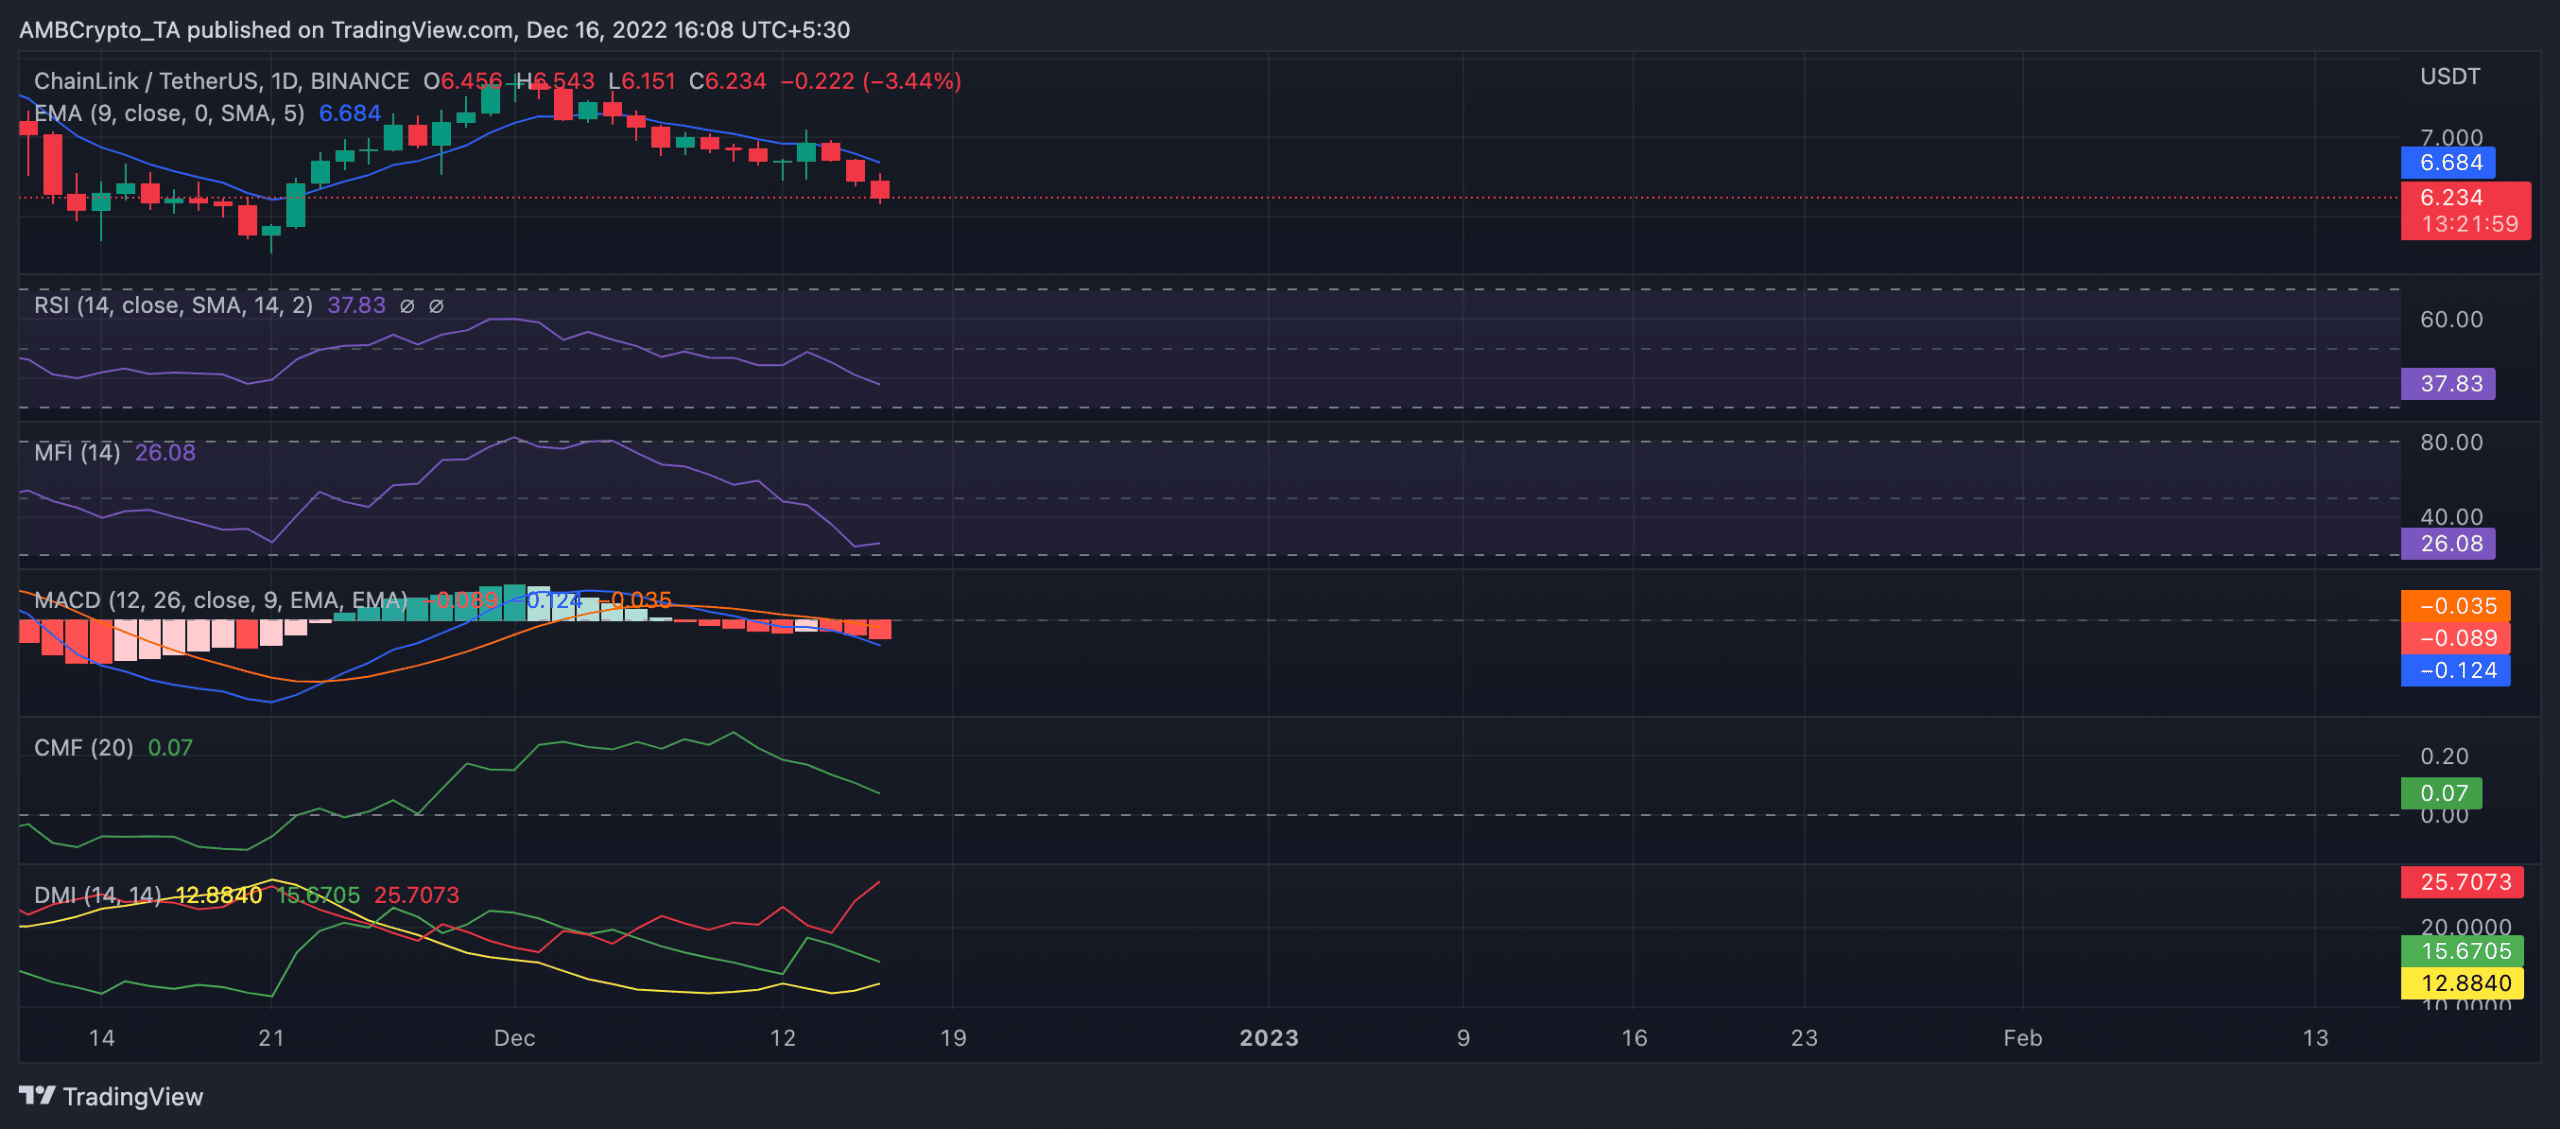Click the TradingView logo icon
Viewport: 2560px width, 1129px height.
tap(37, 1096)
